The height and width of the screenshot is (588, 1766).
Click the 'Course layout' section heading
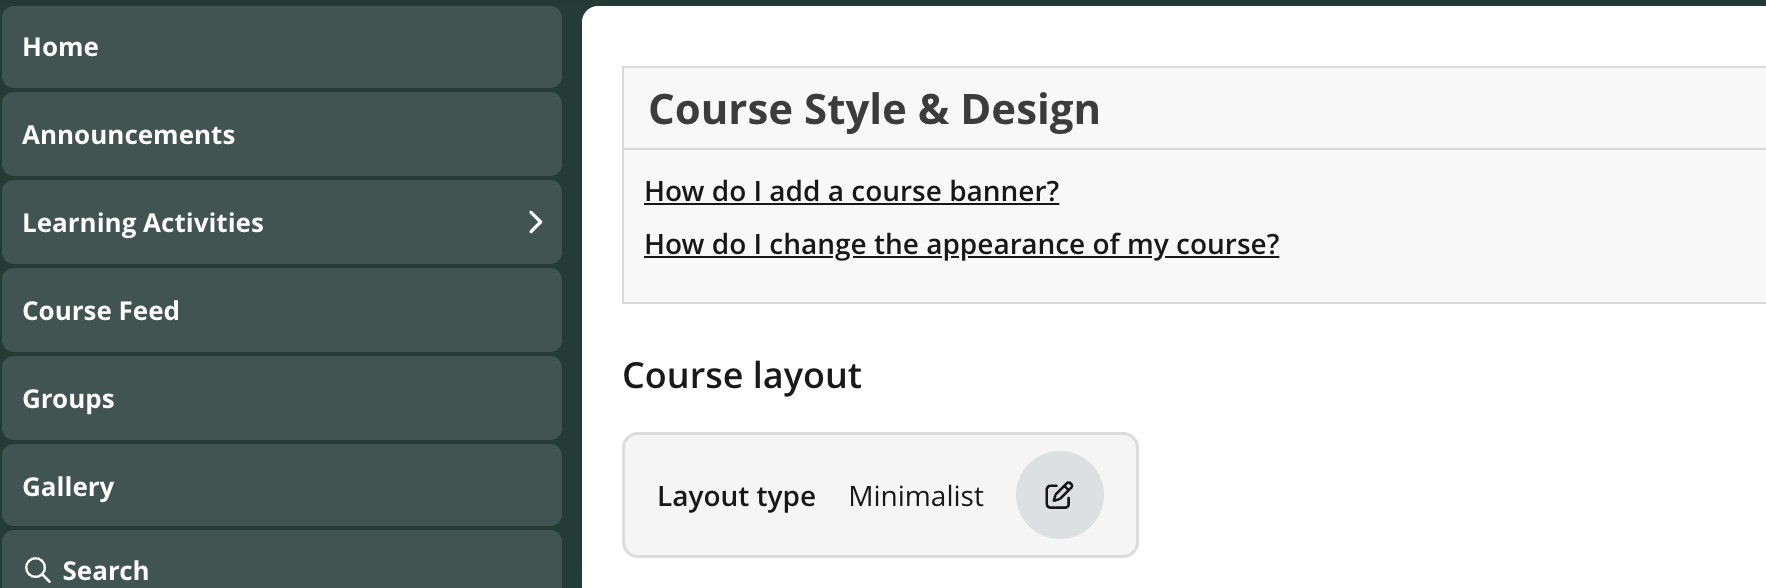click(x=741, y=376)
